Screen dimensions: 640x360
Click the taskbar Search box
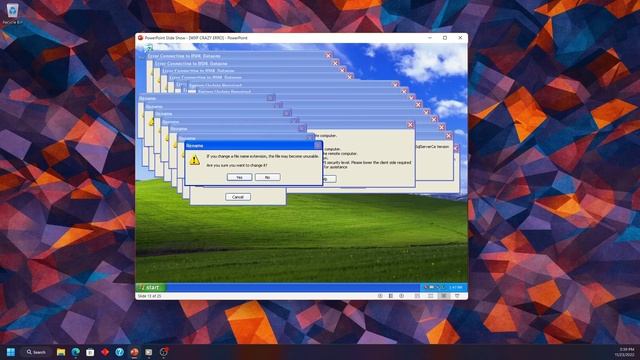[x=36, y=352]
